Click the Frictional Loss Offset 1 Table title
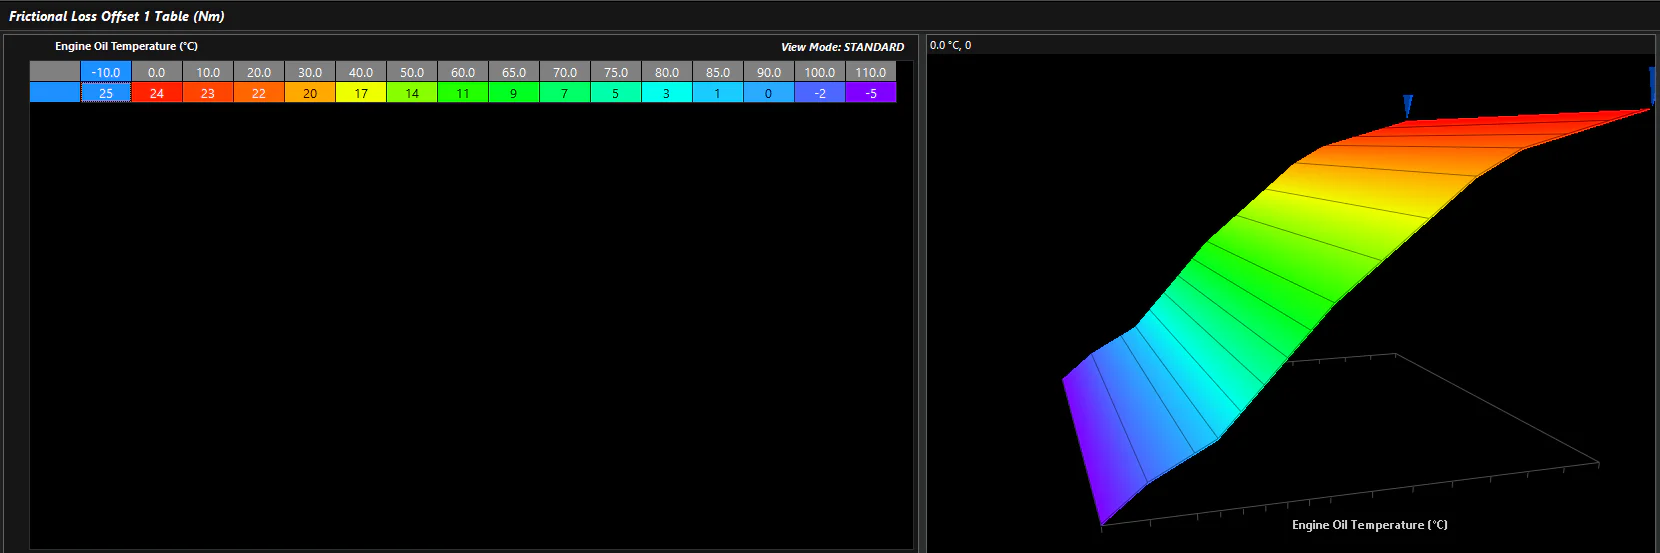The width and height of the screenshot is (1660, 553). (117, 16)
